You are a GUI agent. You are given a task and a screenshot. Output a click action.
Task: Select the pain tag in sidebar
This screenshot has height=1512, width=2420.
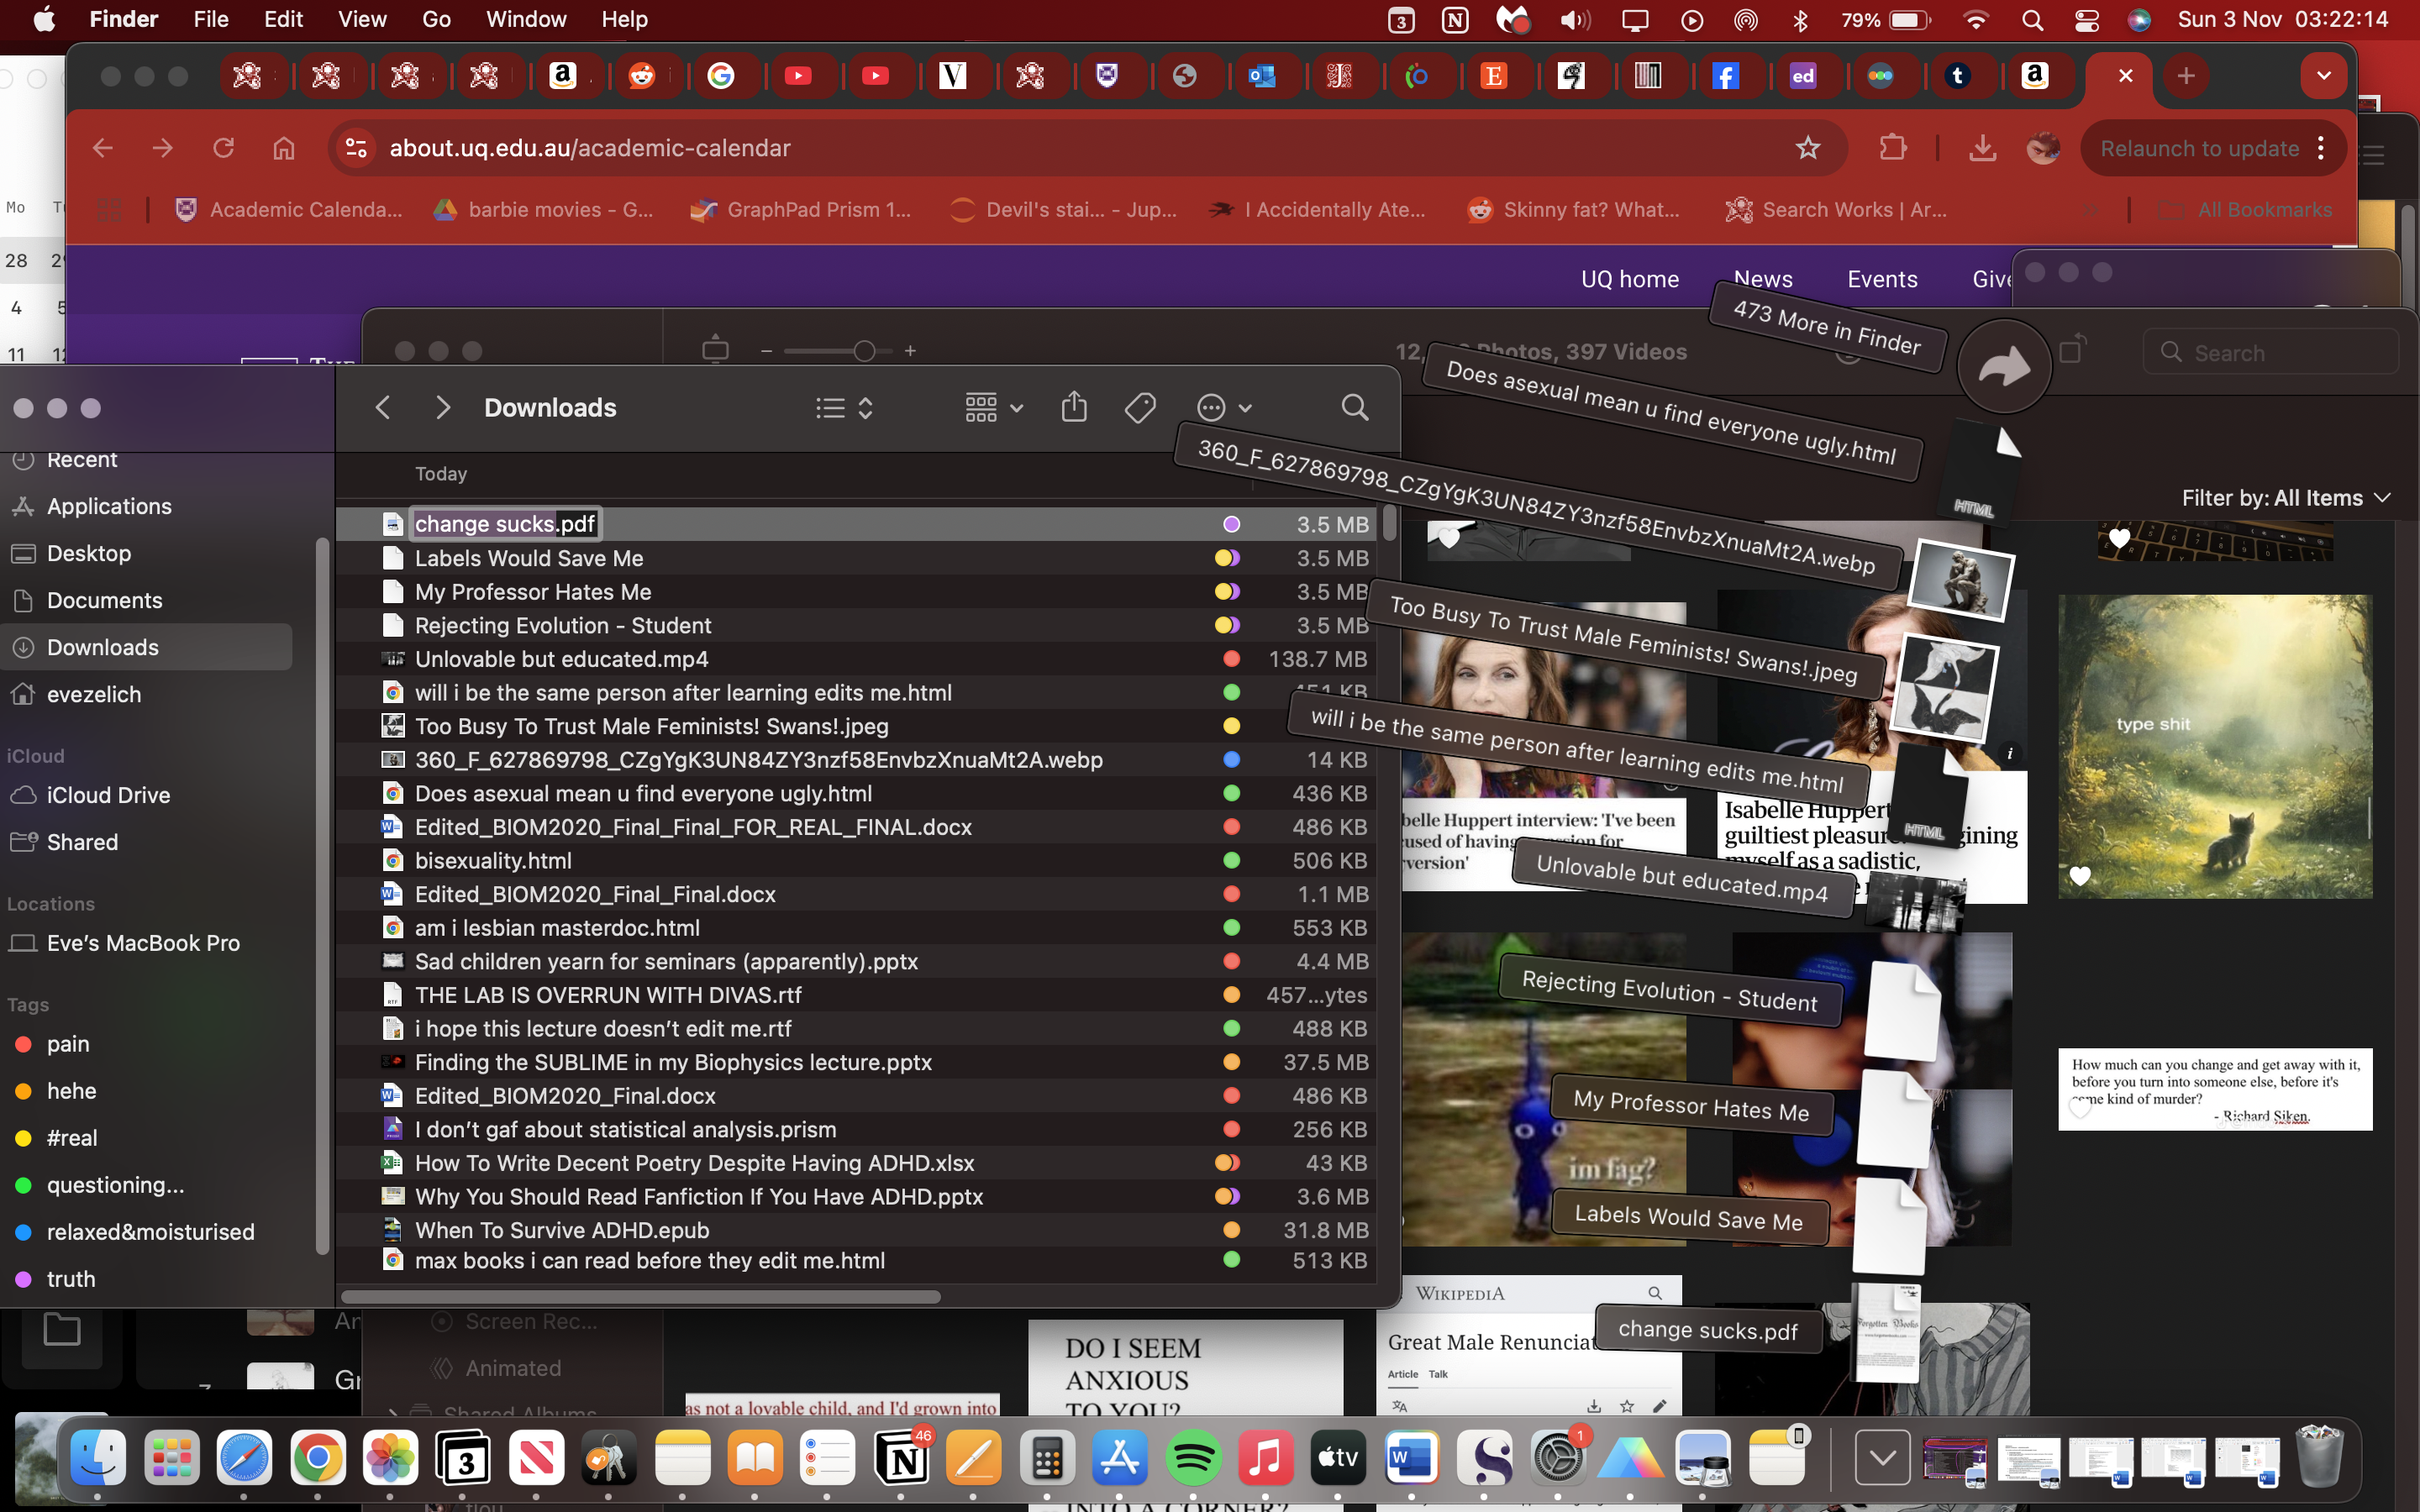(68, 1043)
